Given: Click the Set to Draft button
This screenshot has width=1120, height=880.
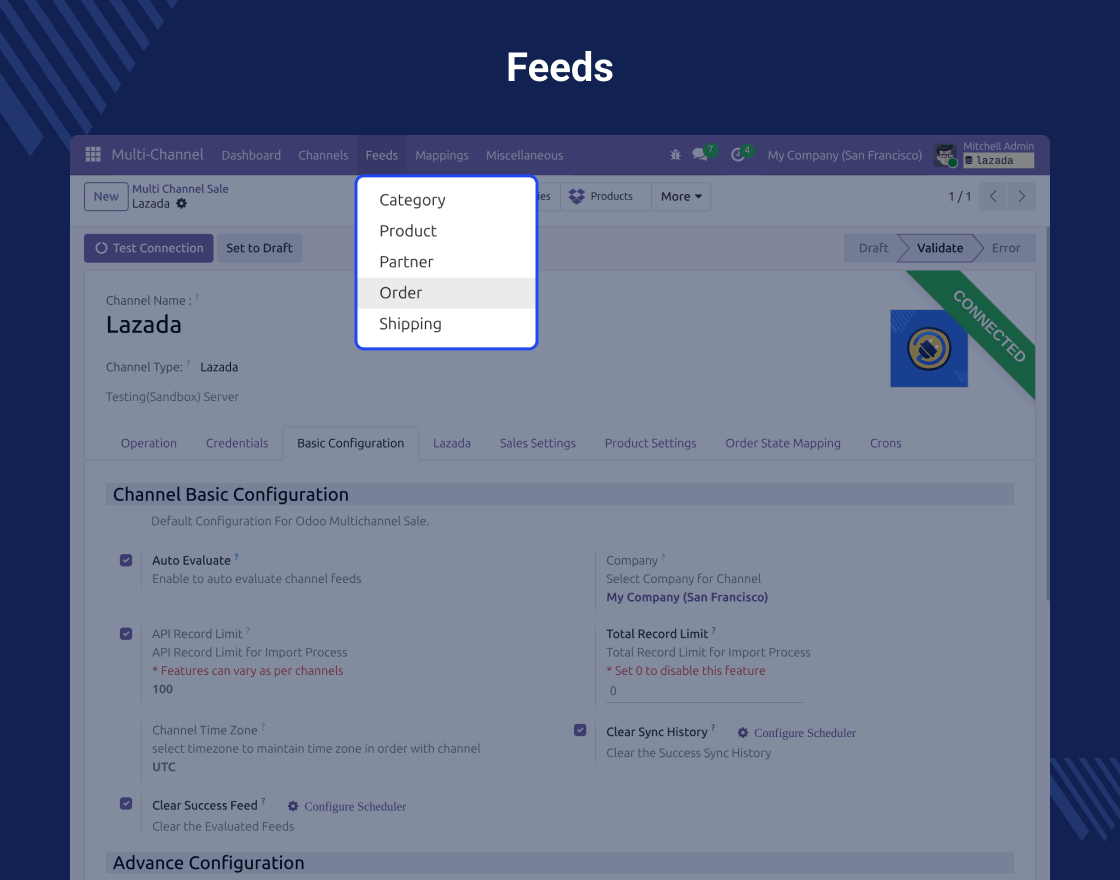Looking at the screenshot, I should [259, 248].
